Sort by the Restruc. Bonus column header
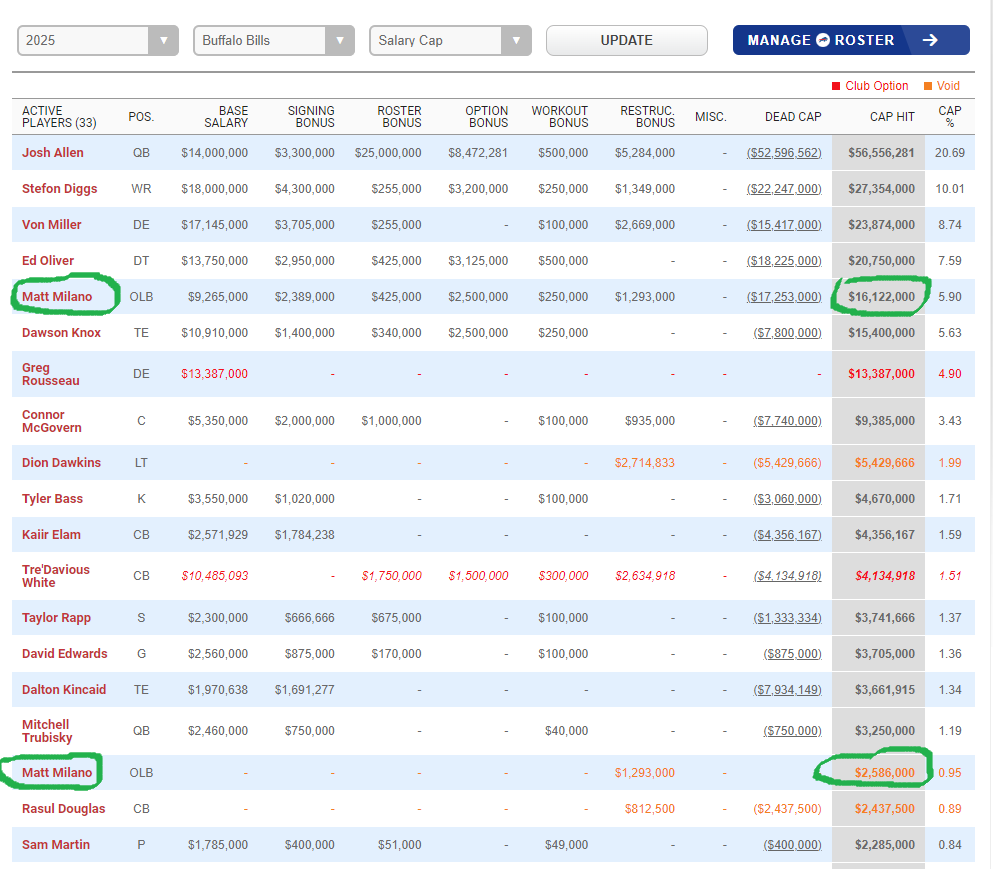The image size is (993, 869). coord(647,117)
